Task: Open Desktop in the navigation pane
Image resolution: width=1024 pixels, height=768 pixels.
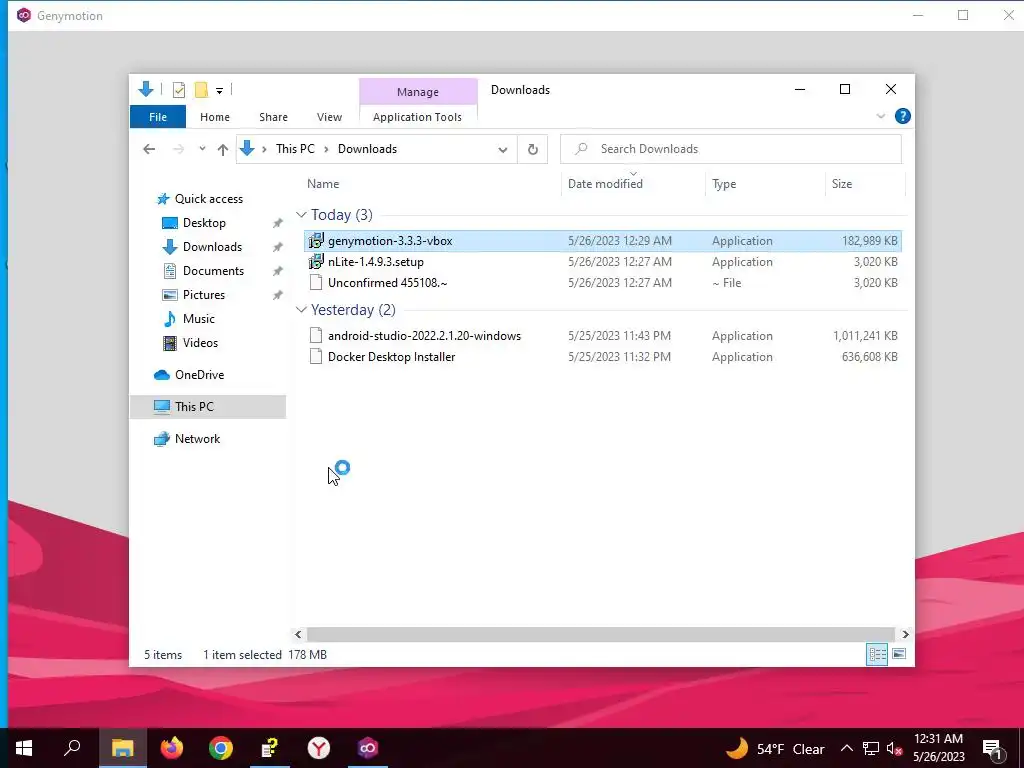Action: pyautogui.click(x=204, y=223)
